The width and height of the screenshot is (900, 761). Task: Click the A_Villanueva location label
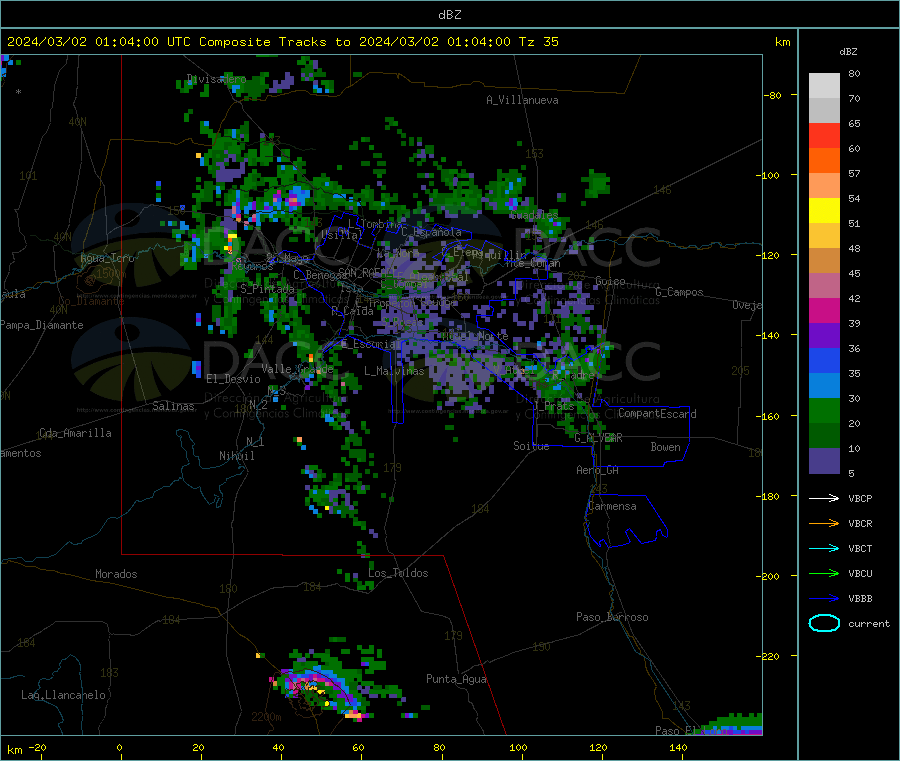(x=522, y=100)
